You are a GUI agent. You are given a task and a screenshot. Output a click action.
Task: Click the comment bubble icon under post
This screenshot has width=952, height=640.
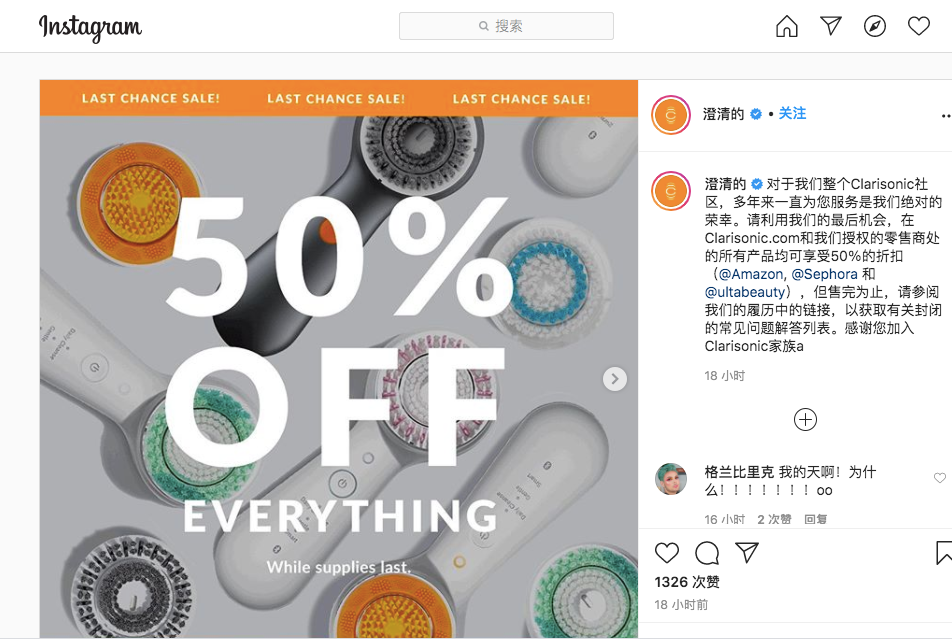[707, 553]
